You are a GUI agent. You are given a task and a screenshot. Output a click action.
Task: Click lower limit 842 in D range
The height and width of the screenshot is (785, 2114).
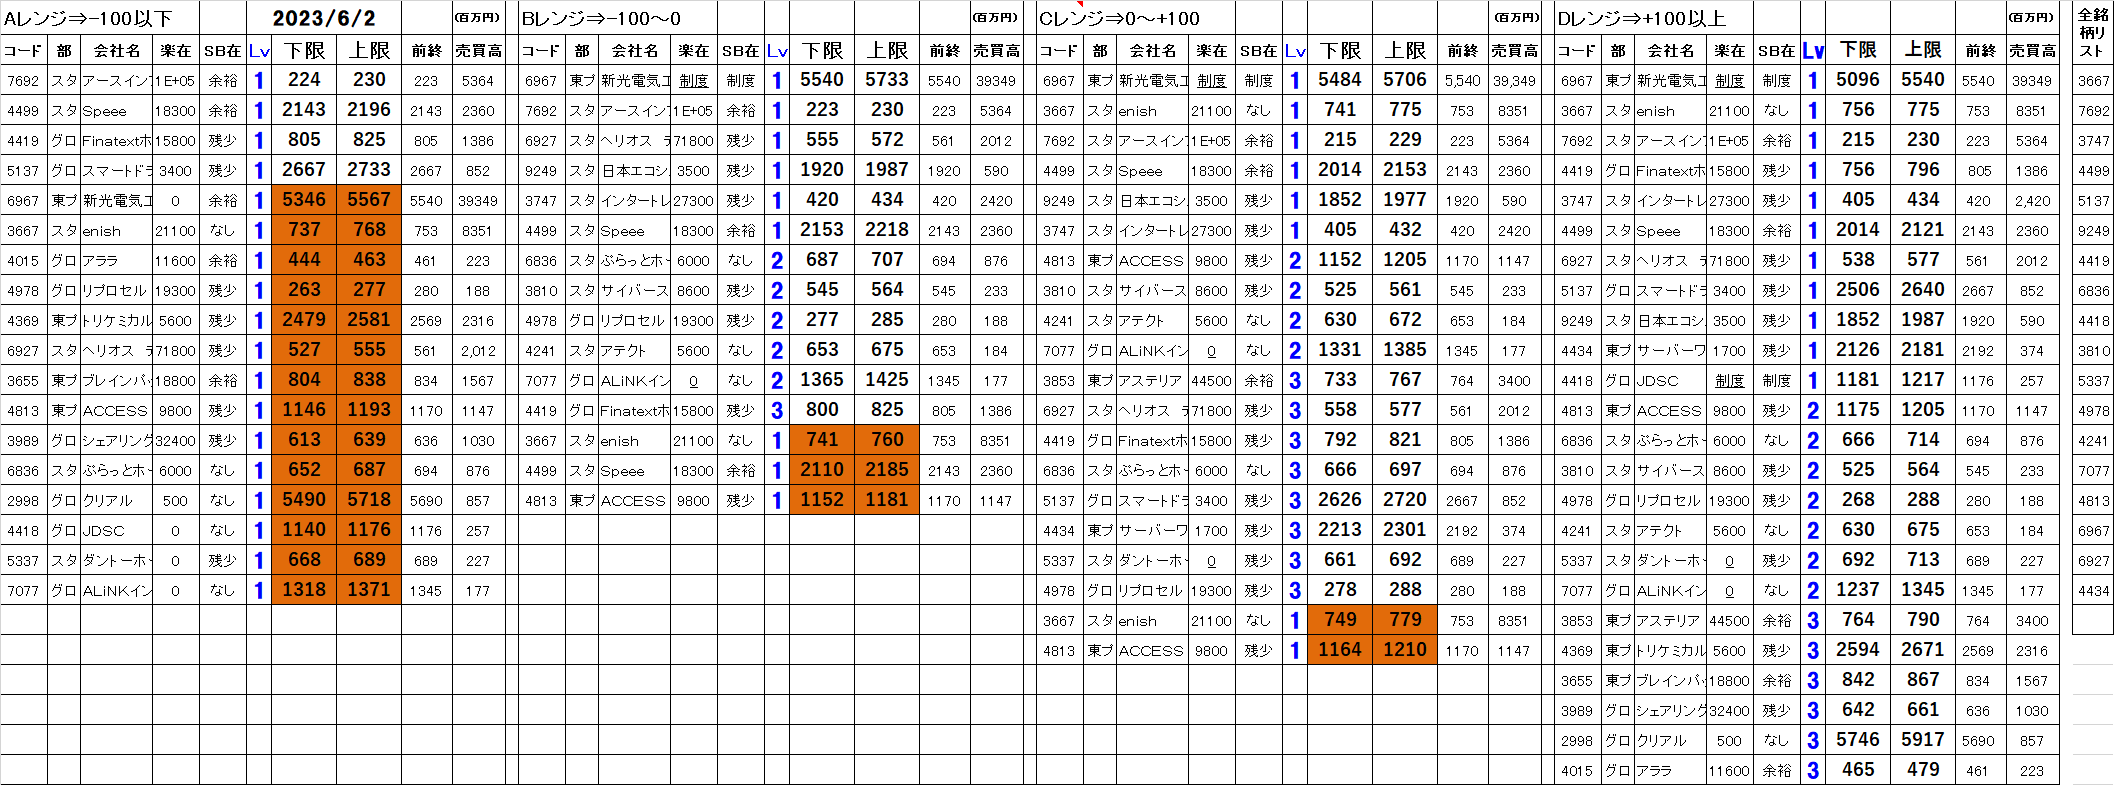pyautogui.click(x=1858, y=680)
